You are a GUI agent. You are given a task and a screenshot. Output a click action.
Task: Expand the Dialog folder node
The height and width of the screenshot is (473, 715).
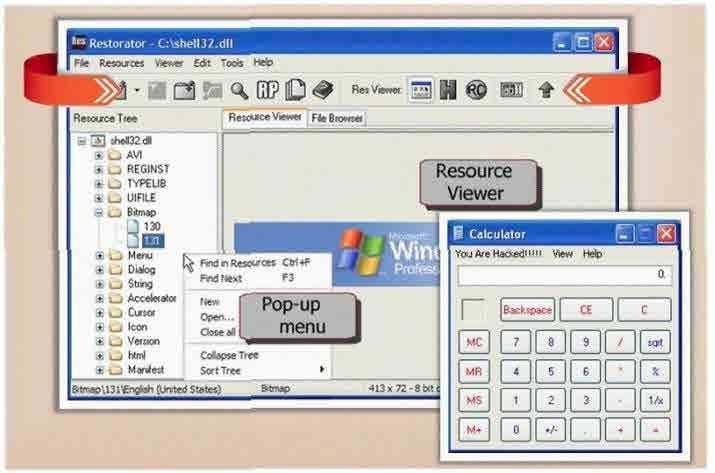(x=99, y=270)
